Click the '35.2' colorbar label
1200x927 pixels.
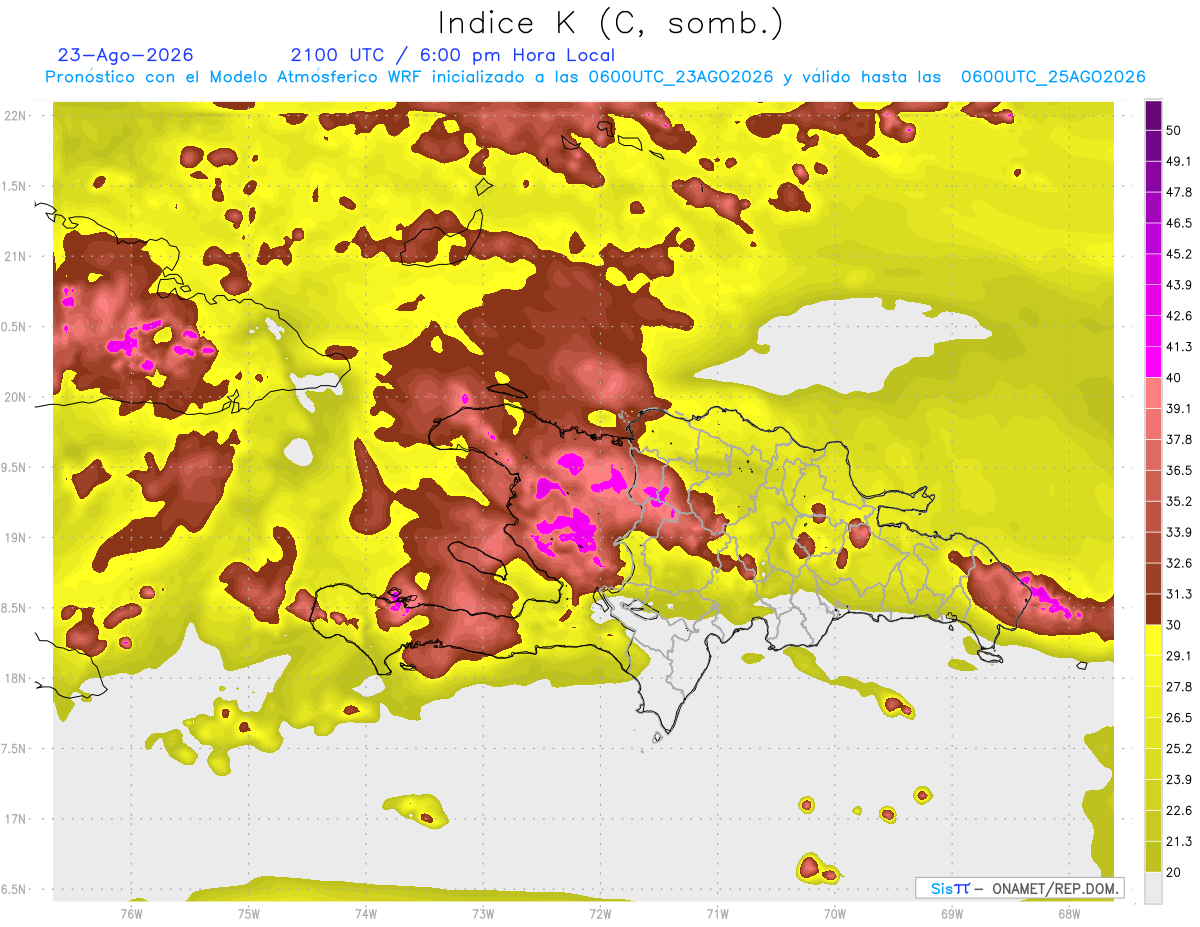click(1179, 501)
